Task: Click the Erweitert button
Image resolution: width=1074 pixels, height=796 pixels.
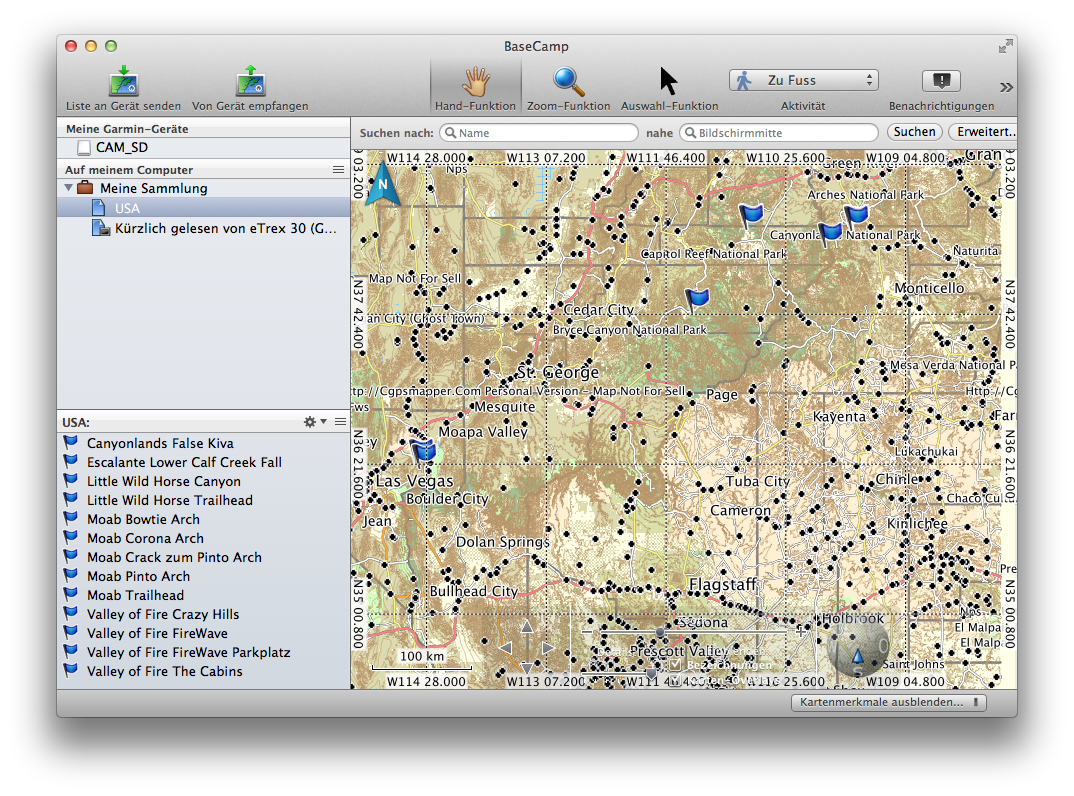Action: [984, 132]
